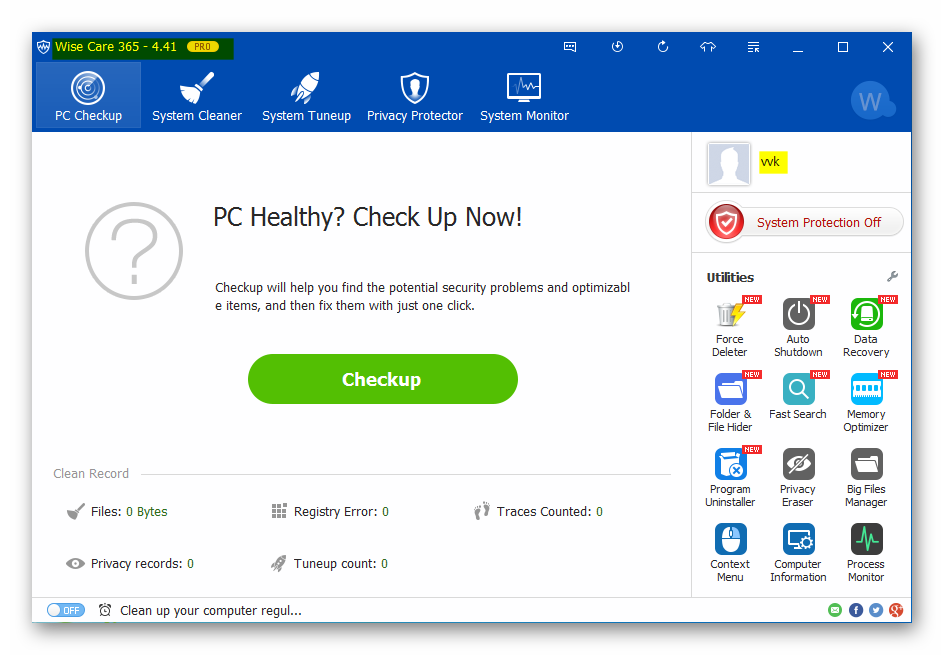The width and height of the screenshot is (944, 655).
Task: Click the green email share icon
Action: (835, 610)
